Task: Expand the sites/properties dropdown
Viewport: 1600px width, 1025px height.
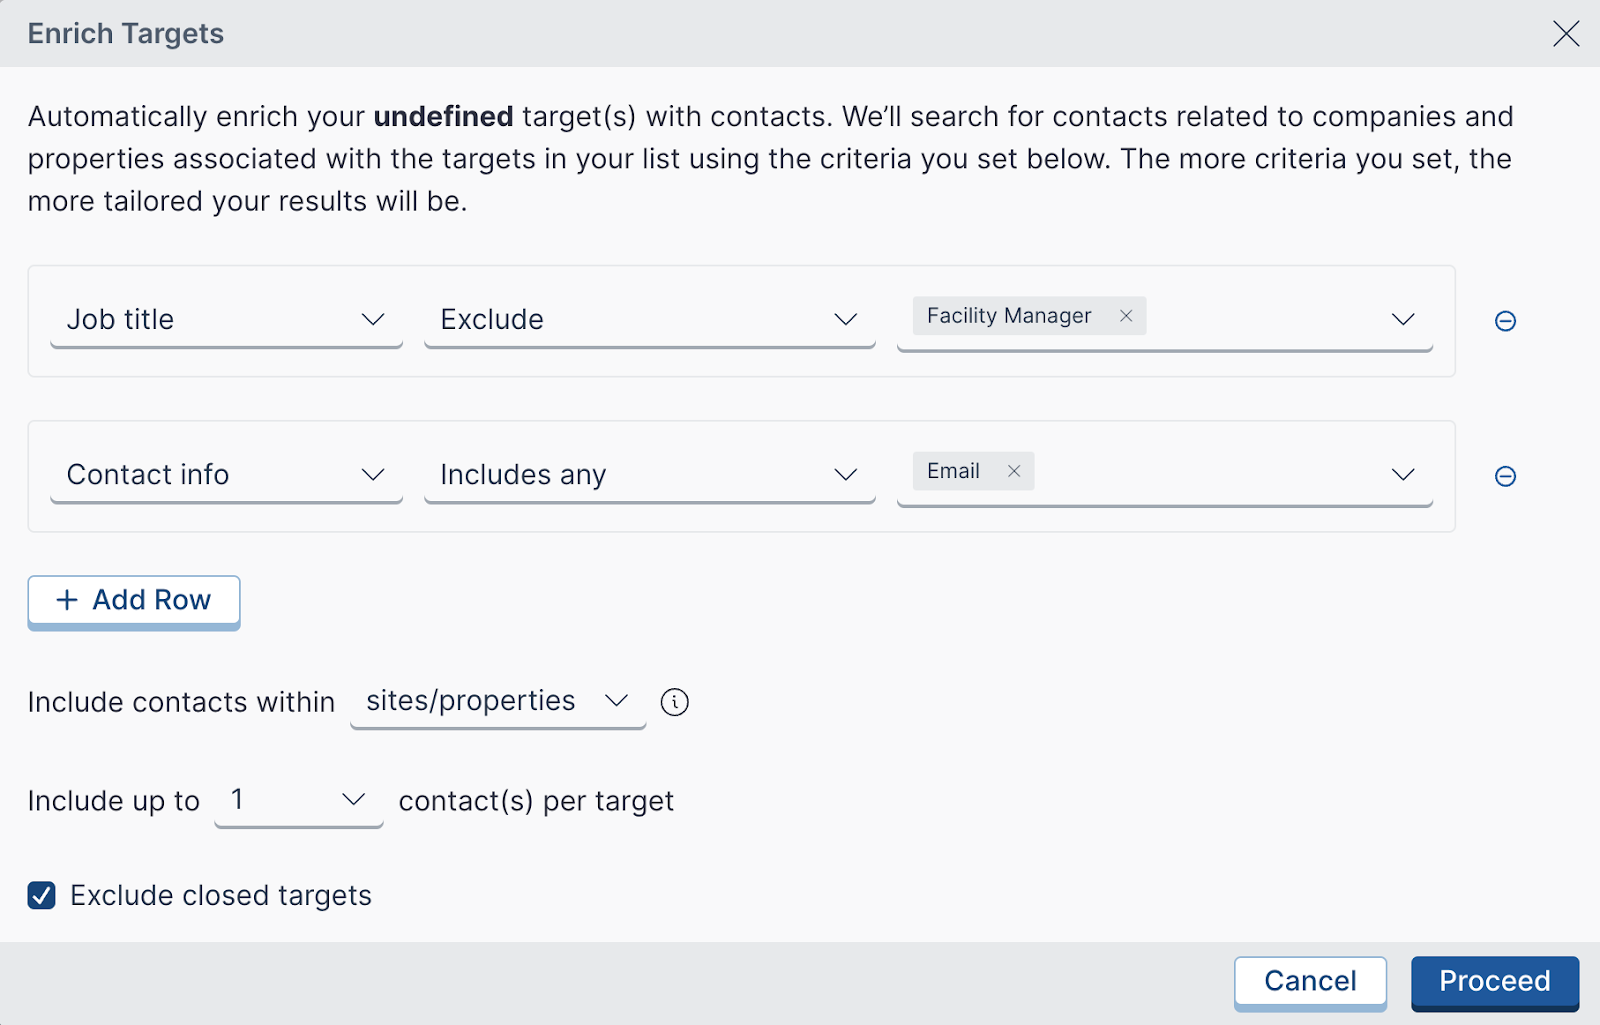Action: click(x=497, y=701)
